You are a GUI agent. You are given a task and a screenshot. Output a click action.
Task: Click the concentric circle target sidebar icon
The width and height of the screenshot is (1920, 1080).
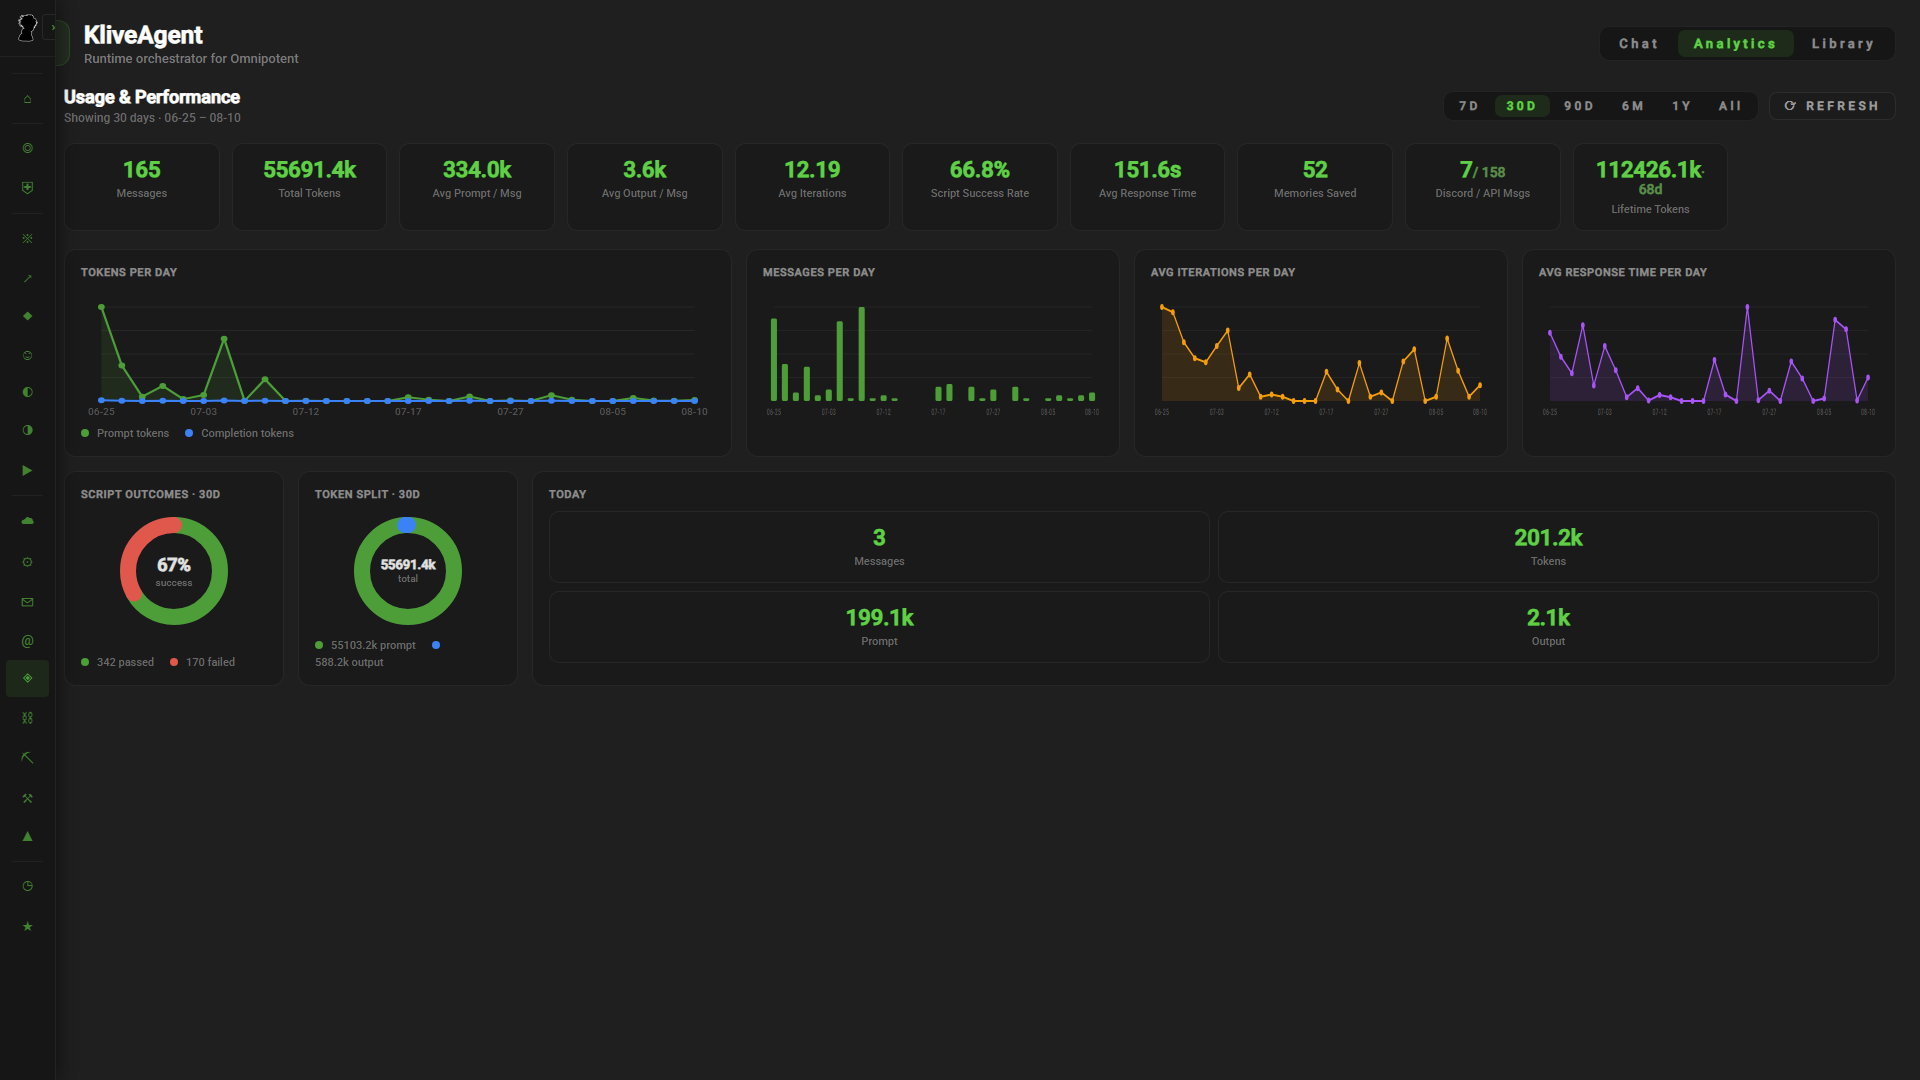[x=27, y=148]
